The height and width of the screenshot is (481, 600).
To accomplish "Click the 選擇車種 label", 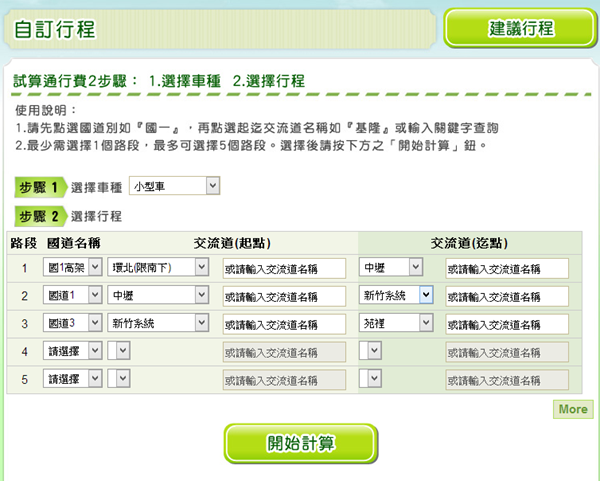I will pos(96,188).
